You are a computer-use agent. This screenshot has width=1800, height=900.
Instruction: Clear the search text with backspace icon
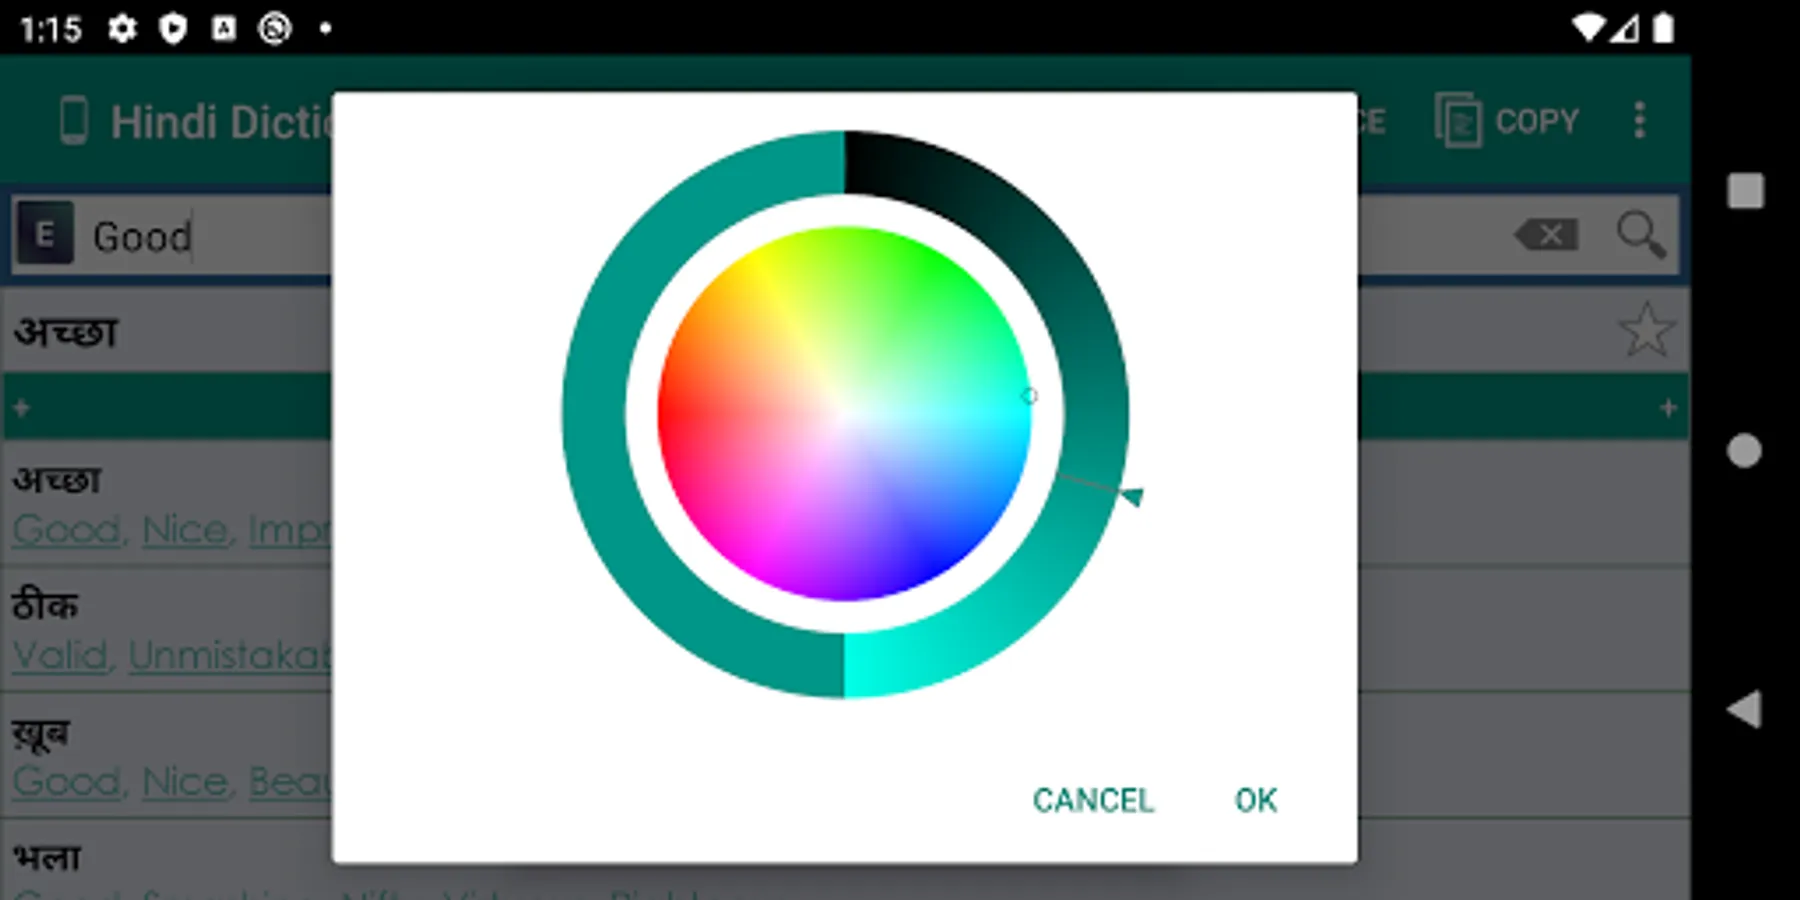coord(1547,235)
